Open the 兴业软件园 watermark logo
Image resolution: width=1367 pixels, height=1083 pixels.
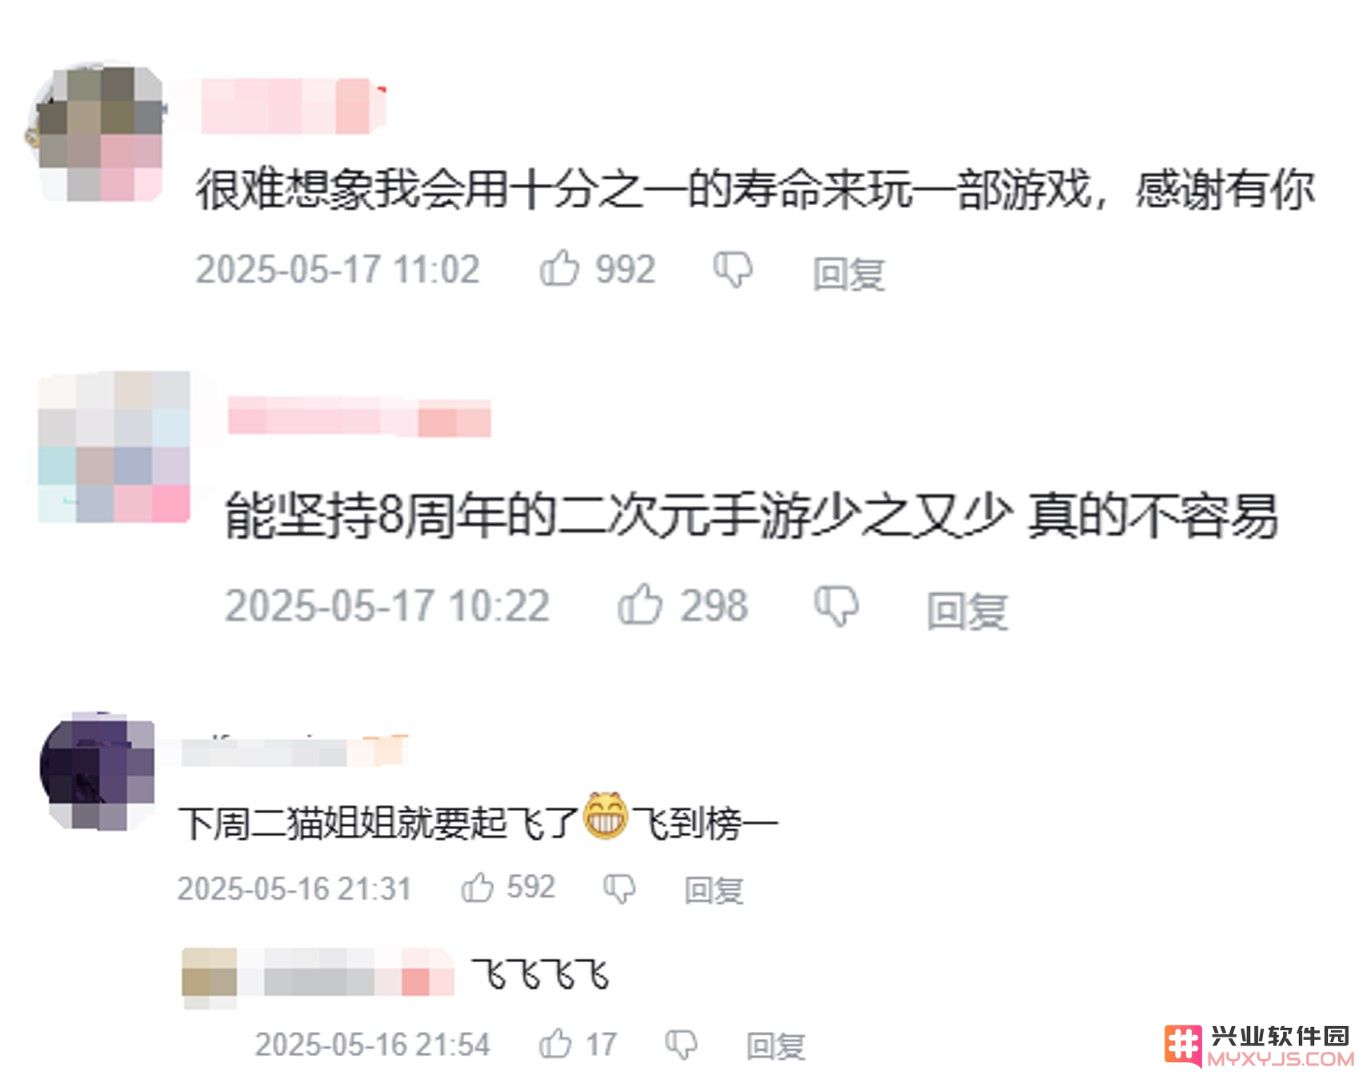[x=1258, y=1046]
